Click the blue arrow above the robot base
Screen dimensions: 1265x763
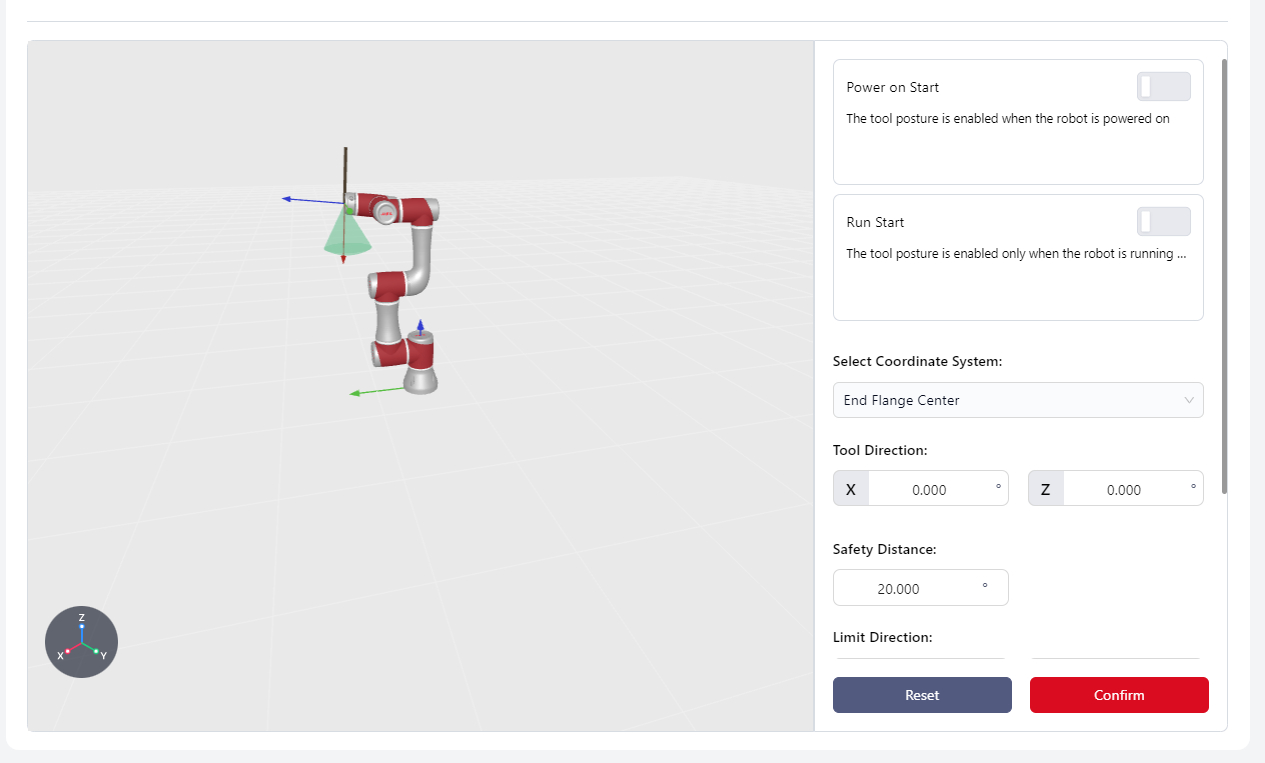pyautogui.click(x=421, y=327)
